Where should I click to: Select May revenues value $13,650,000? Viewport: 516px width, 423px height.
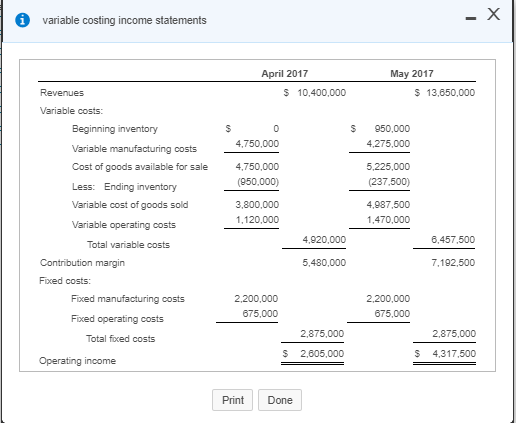445,93
